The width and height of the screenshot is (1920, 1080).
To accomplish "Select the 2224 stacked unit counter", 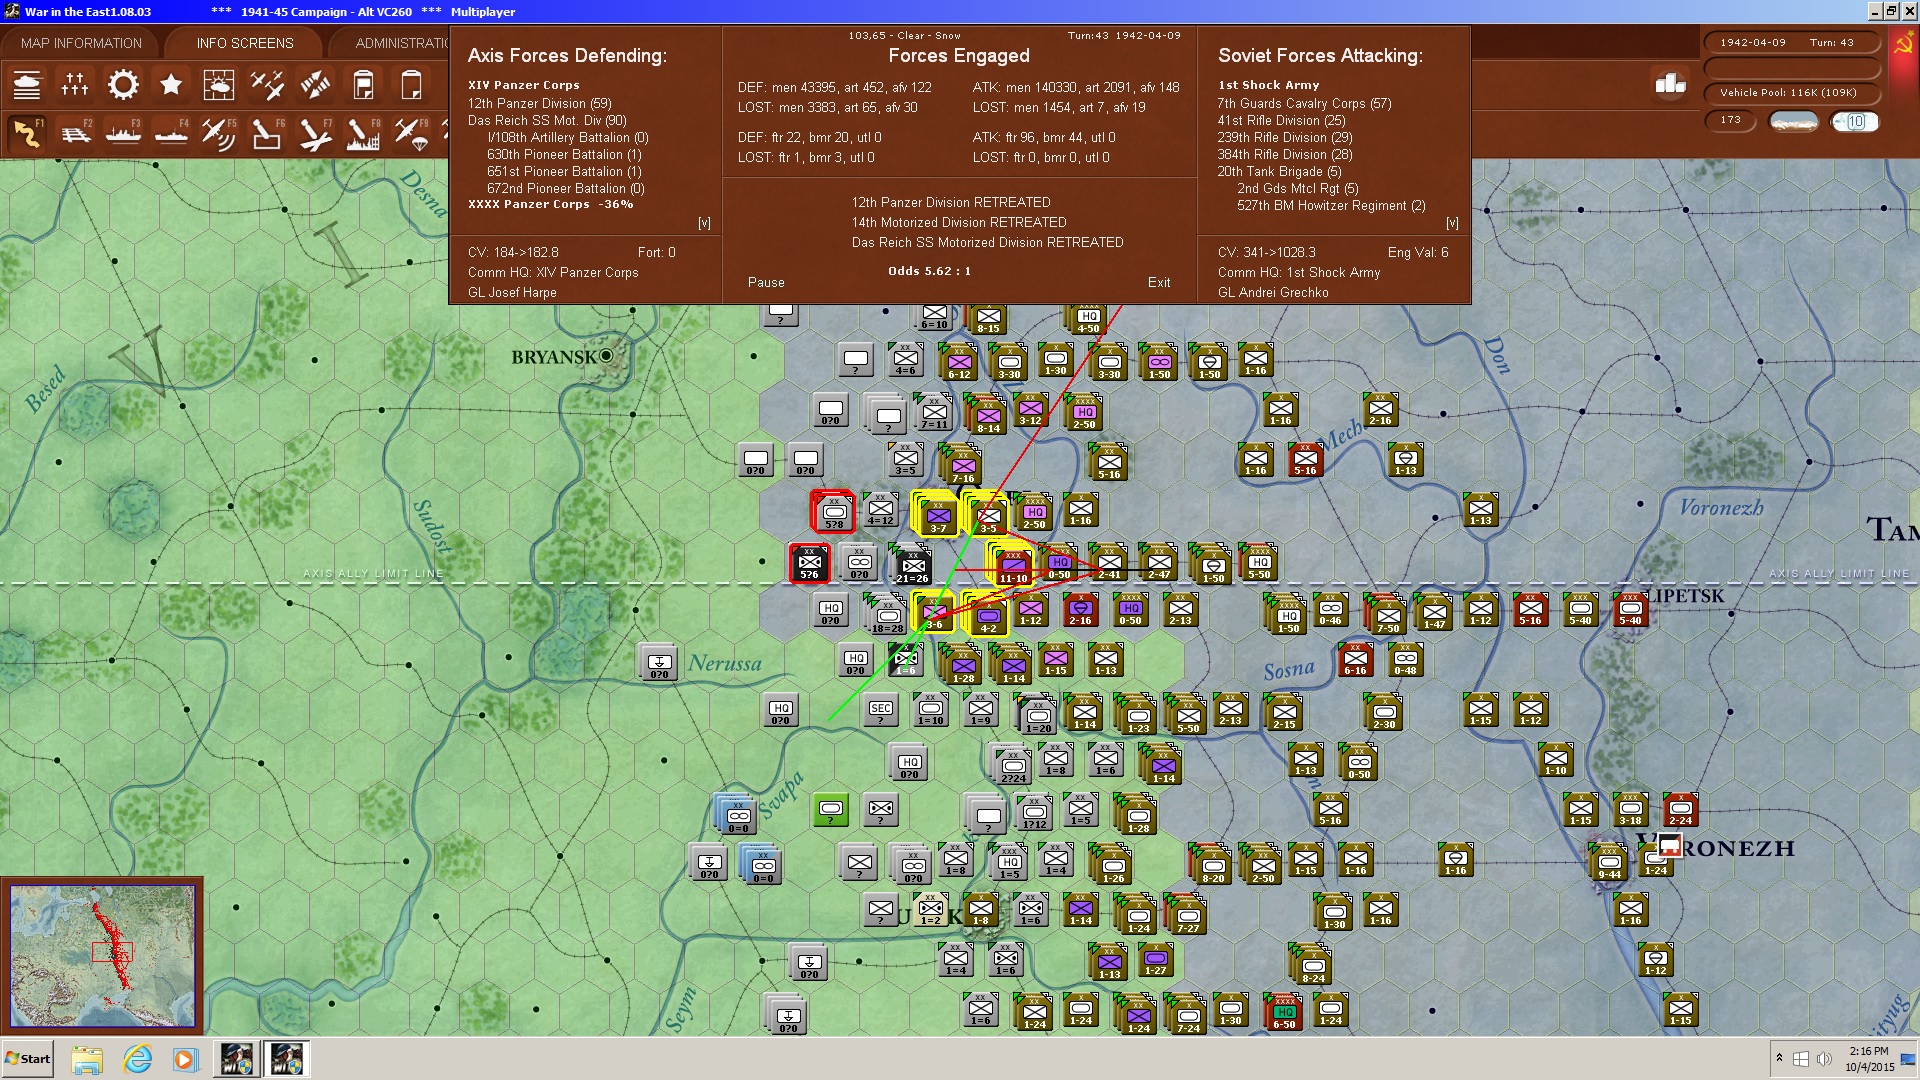I will click(1012, 765).
